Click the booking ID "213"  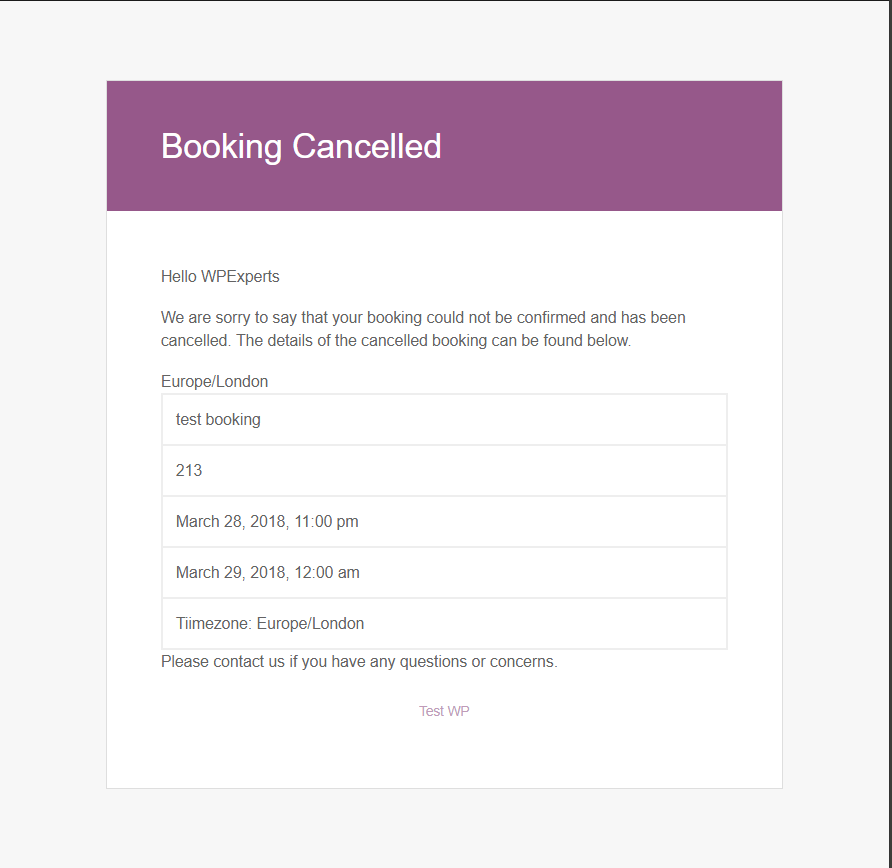[189, 470]
